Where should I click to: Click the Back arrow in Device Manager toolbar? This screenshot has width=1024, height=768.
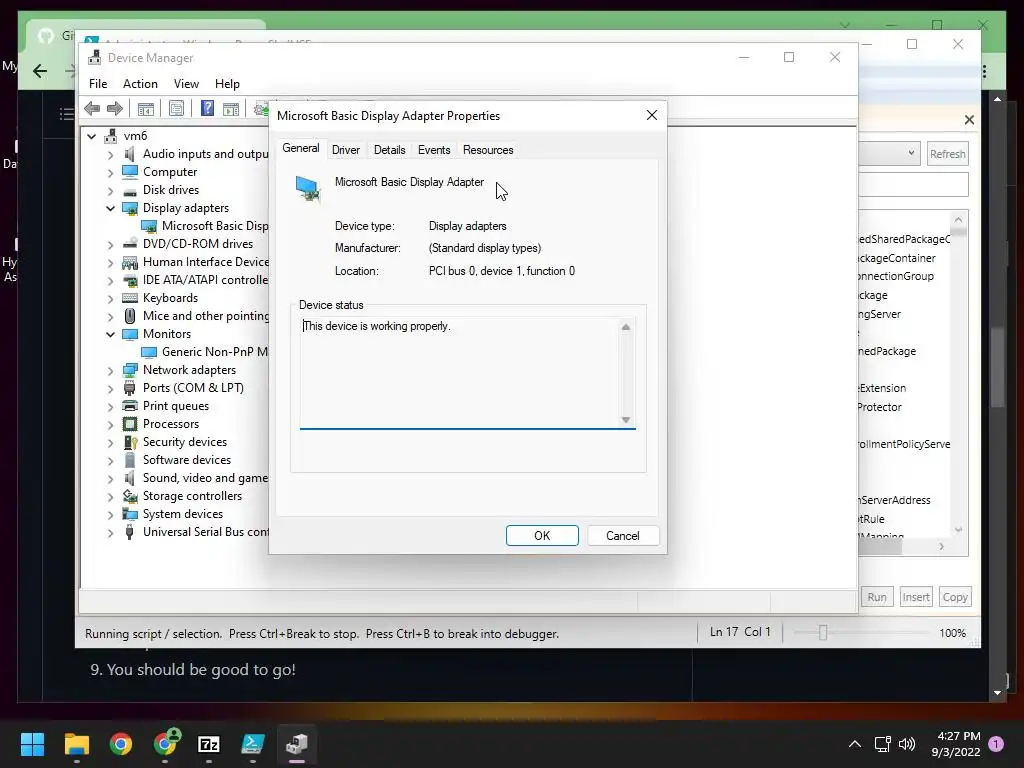click(92, 108)
